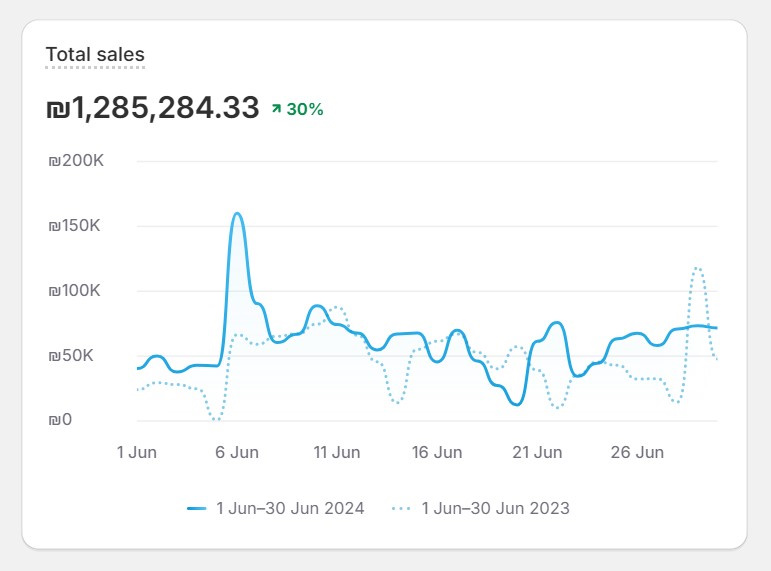Image resolution: width=771 pixels, height=571 pixels.
Task: Click the ₪1,285,284.33 total amount
Action: (x=153, y=108)
